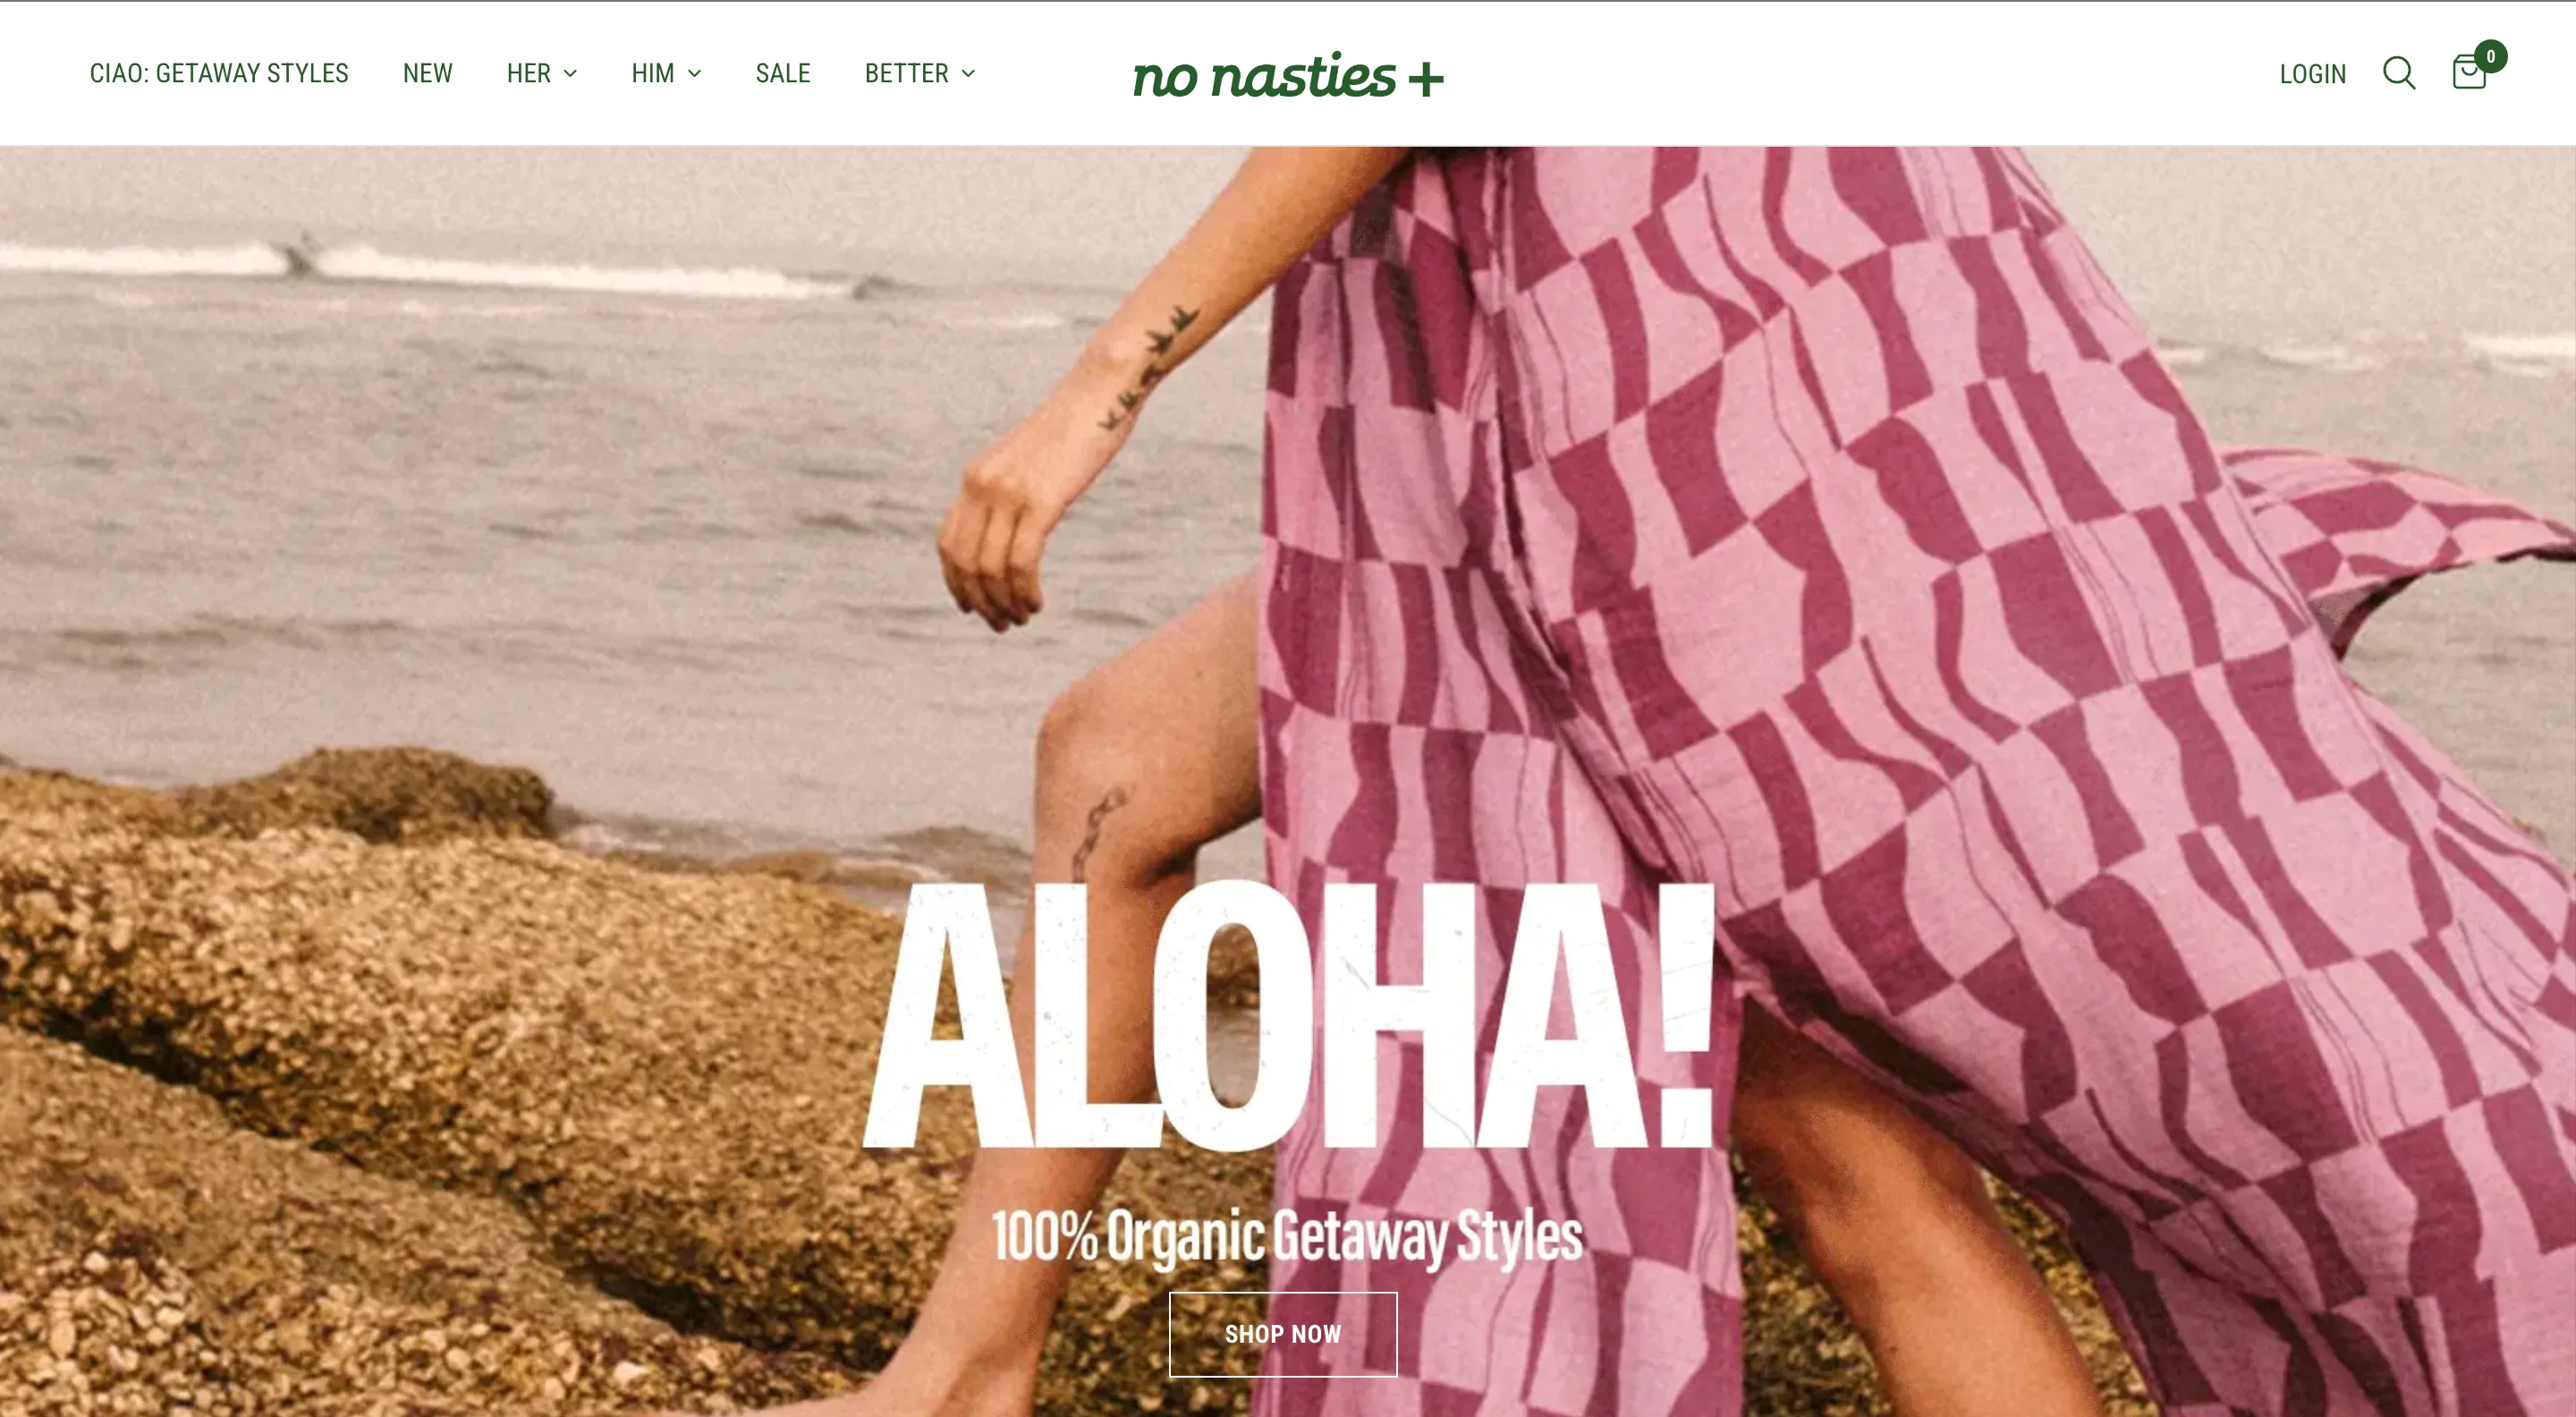Click the cart count badge showing 0
Viewport: 2576px width, 1417px height.
pos(2490,56)
